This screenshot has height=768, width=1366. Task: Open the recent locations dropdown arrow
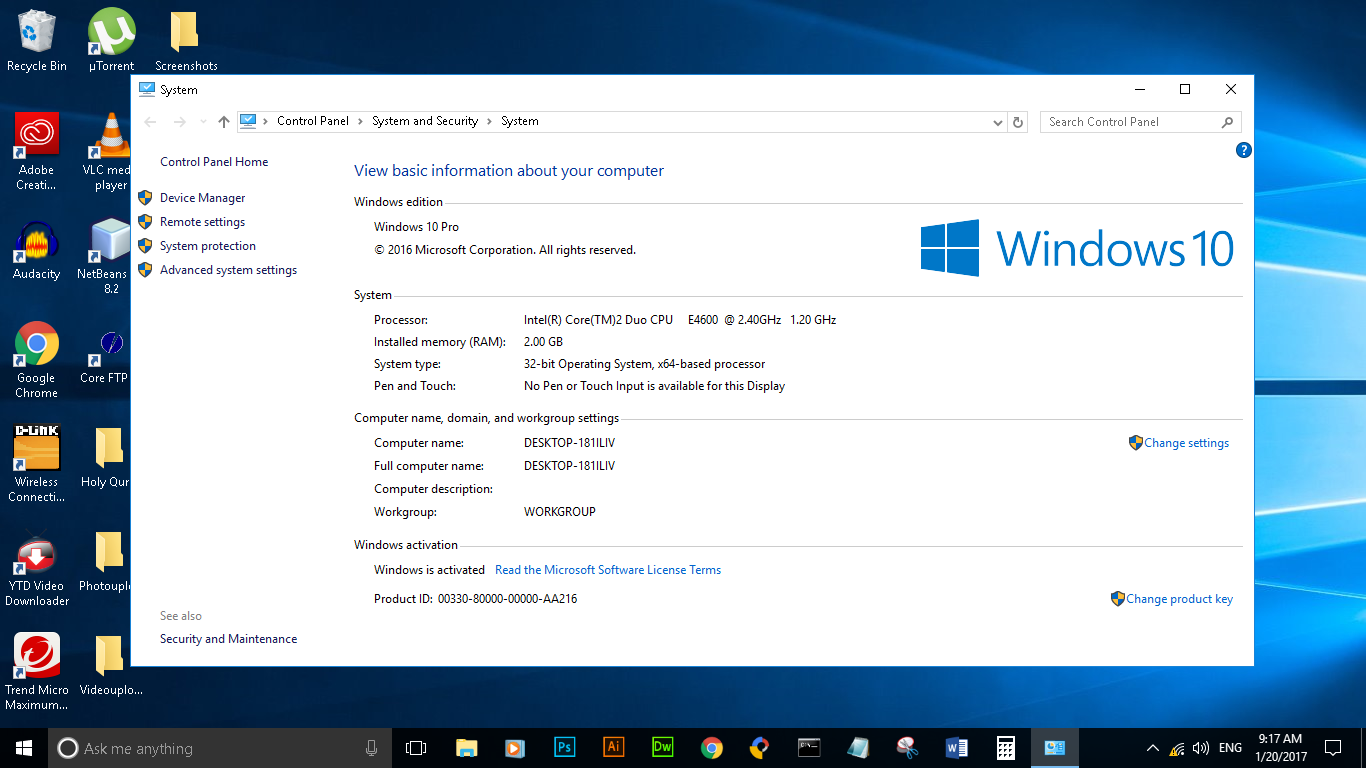pos(203,122)
